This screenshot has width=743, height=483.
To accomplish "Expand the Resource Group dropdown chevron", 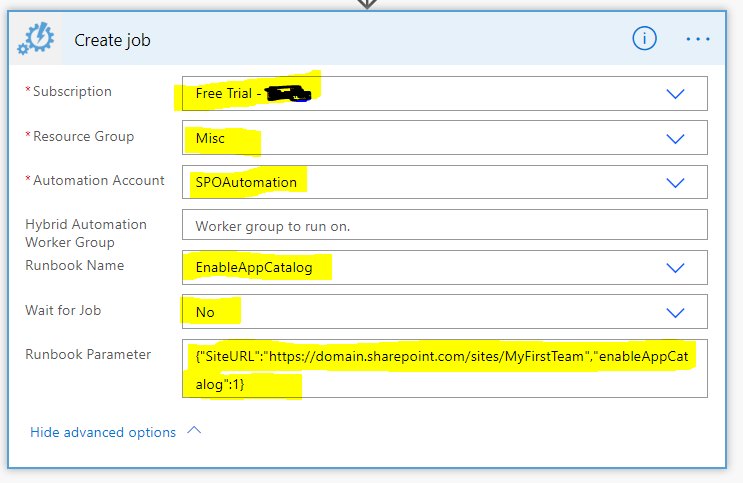I will pos(675,138).
